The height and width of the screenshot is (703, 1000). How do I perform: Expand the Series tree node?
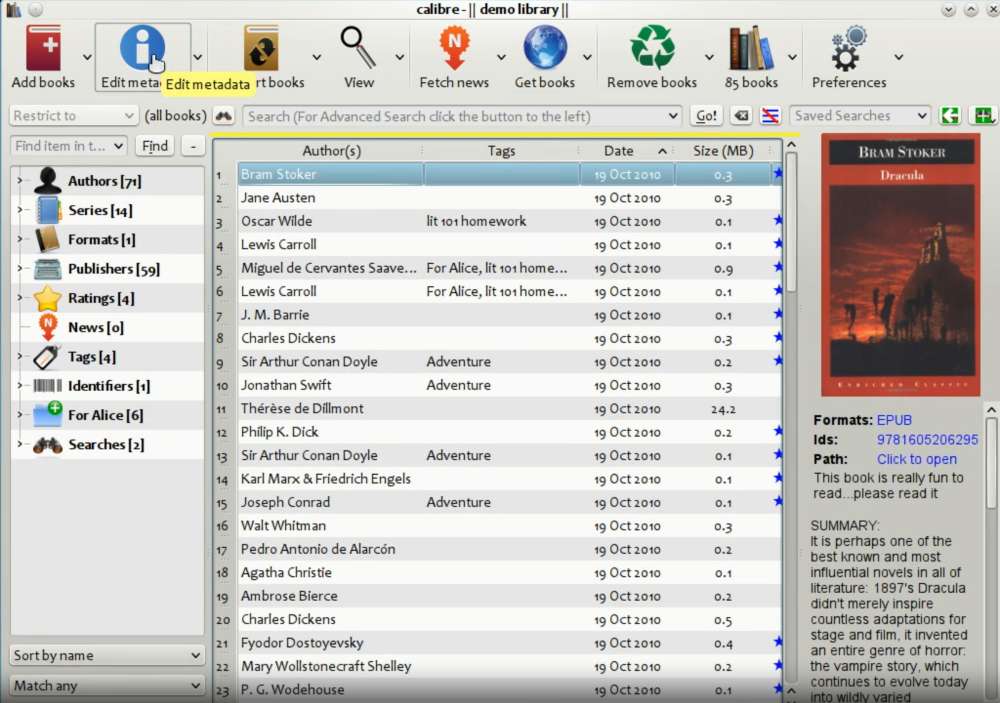tap(19, 210)
